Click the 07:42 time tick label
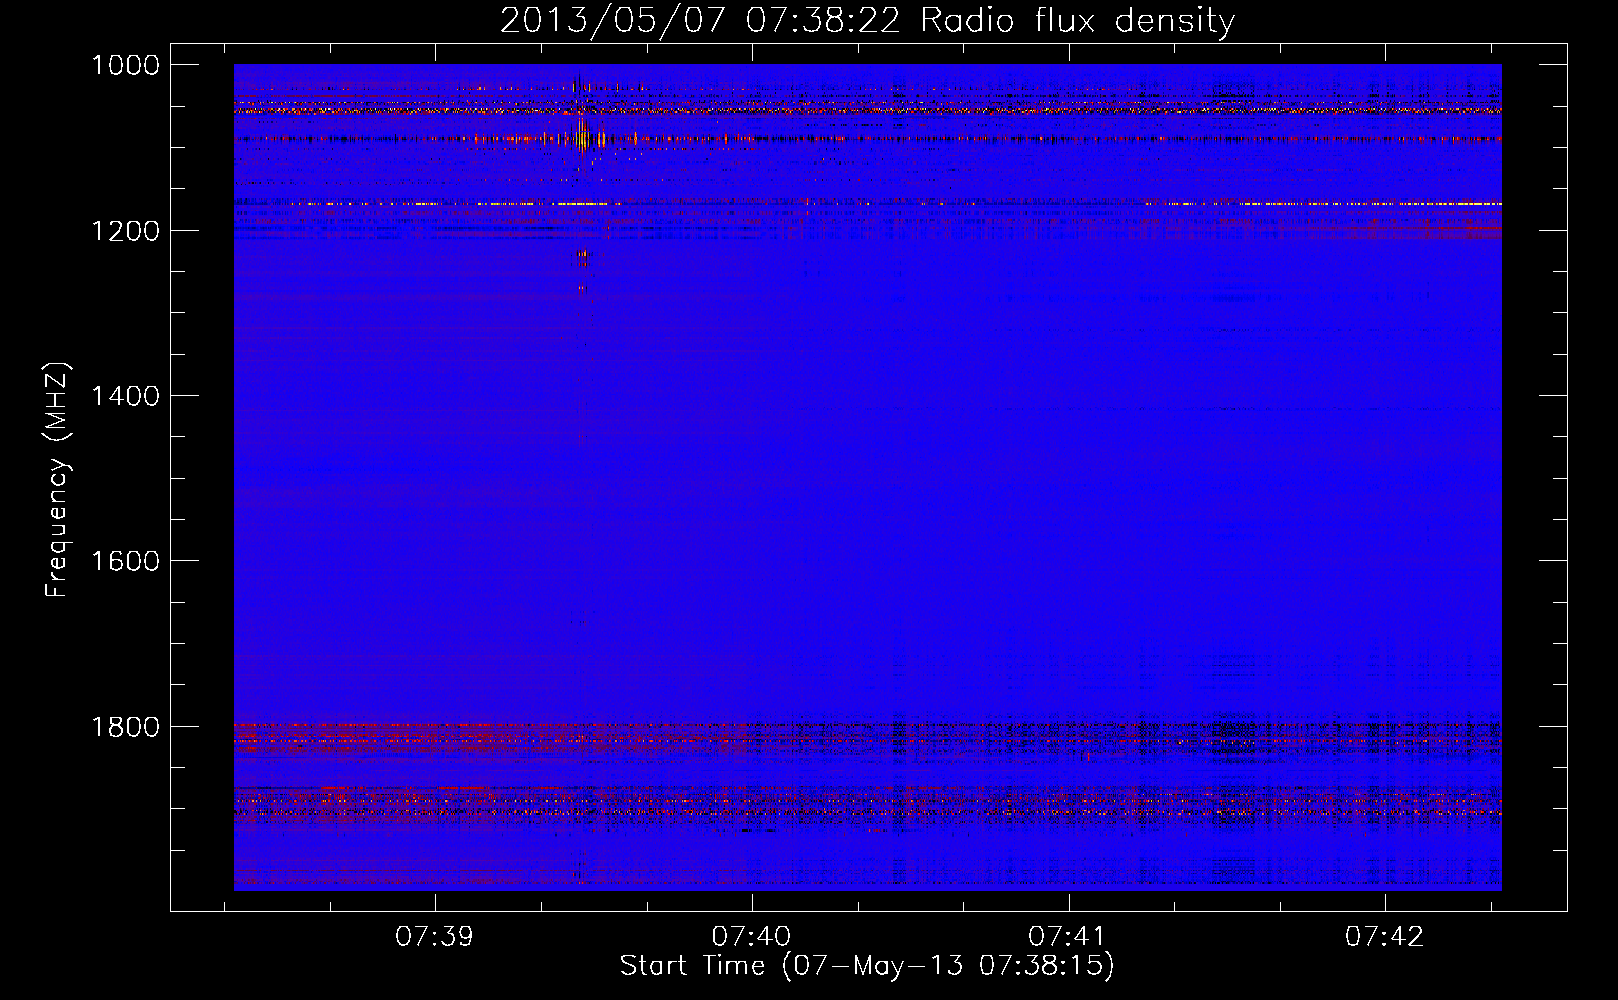This screenshot has width=1618, height=1000. [1384, 937]
